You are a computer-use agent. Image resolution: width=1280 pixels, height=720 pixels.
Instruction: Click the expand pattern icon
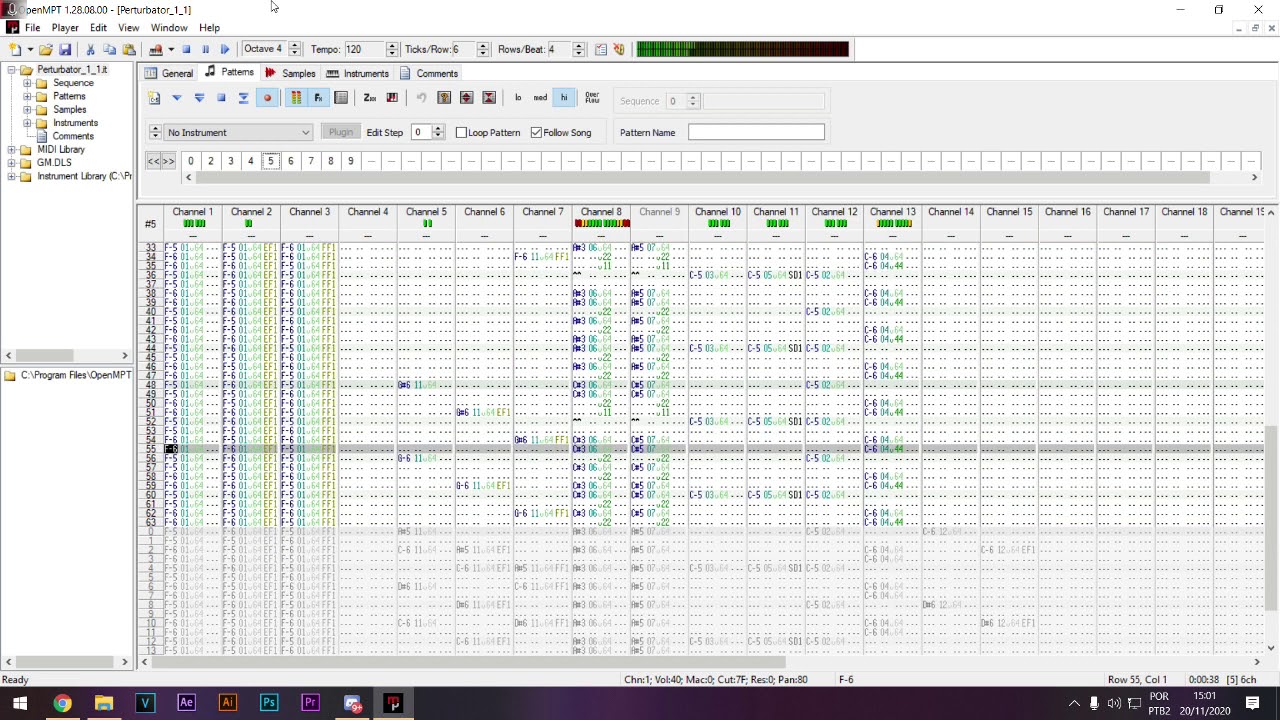pos(466,98)
